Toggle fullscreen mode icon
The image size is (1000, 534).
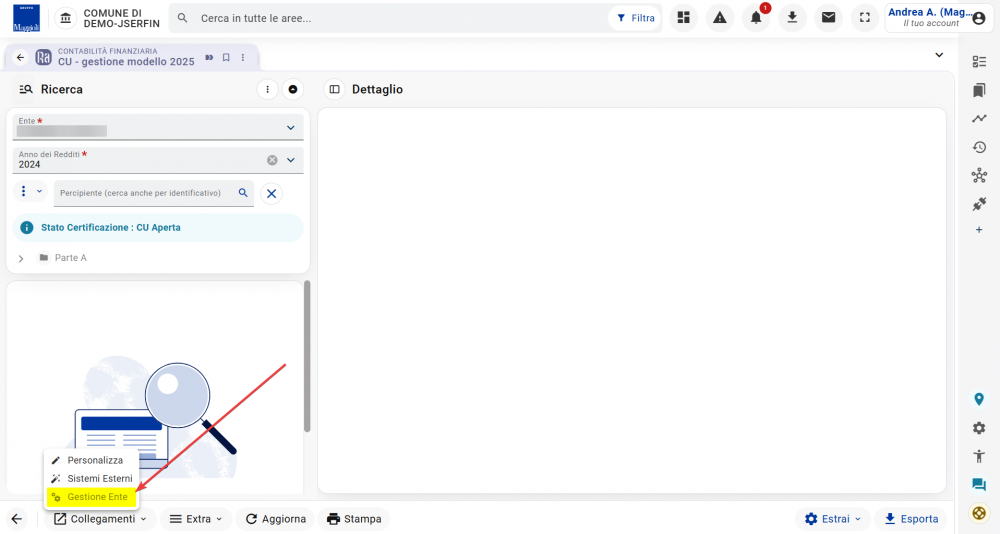click(x=865, y=18)
